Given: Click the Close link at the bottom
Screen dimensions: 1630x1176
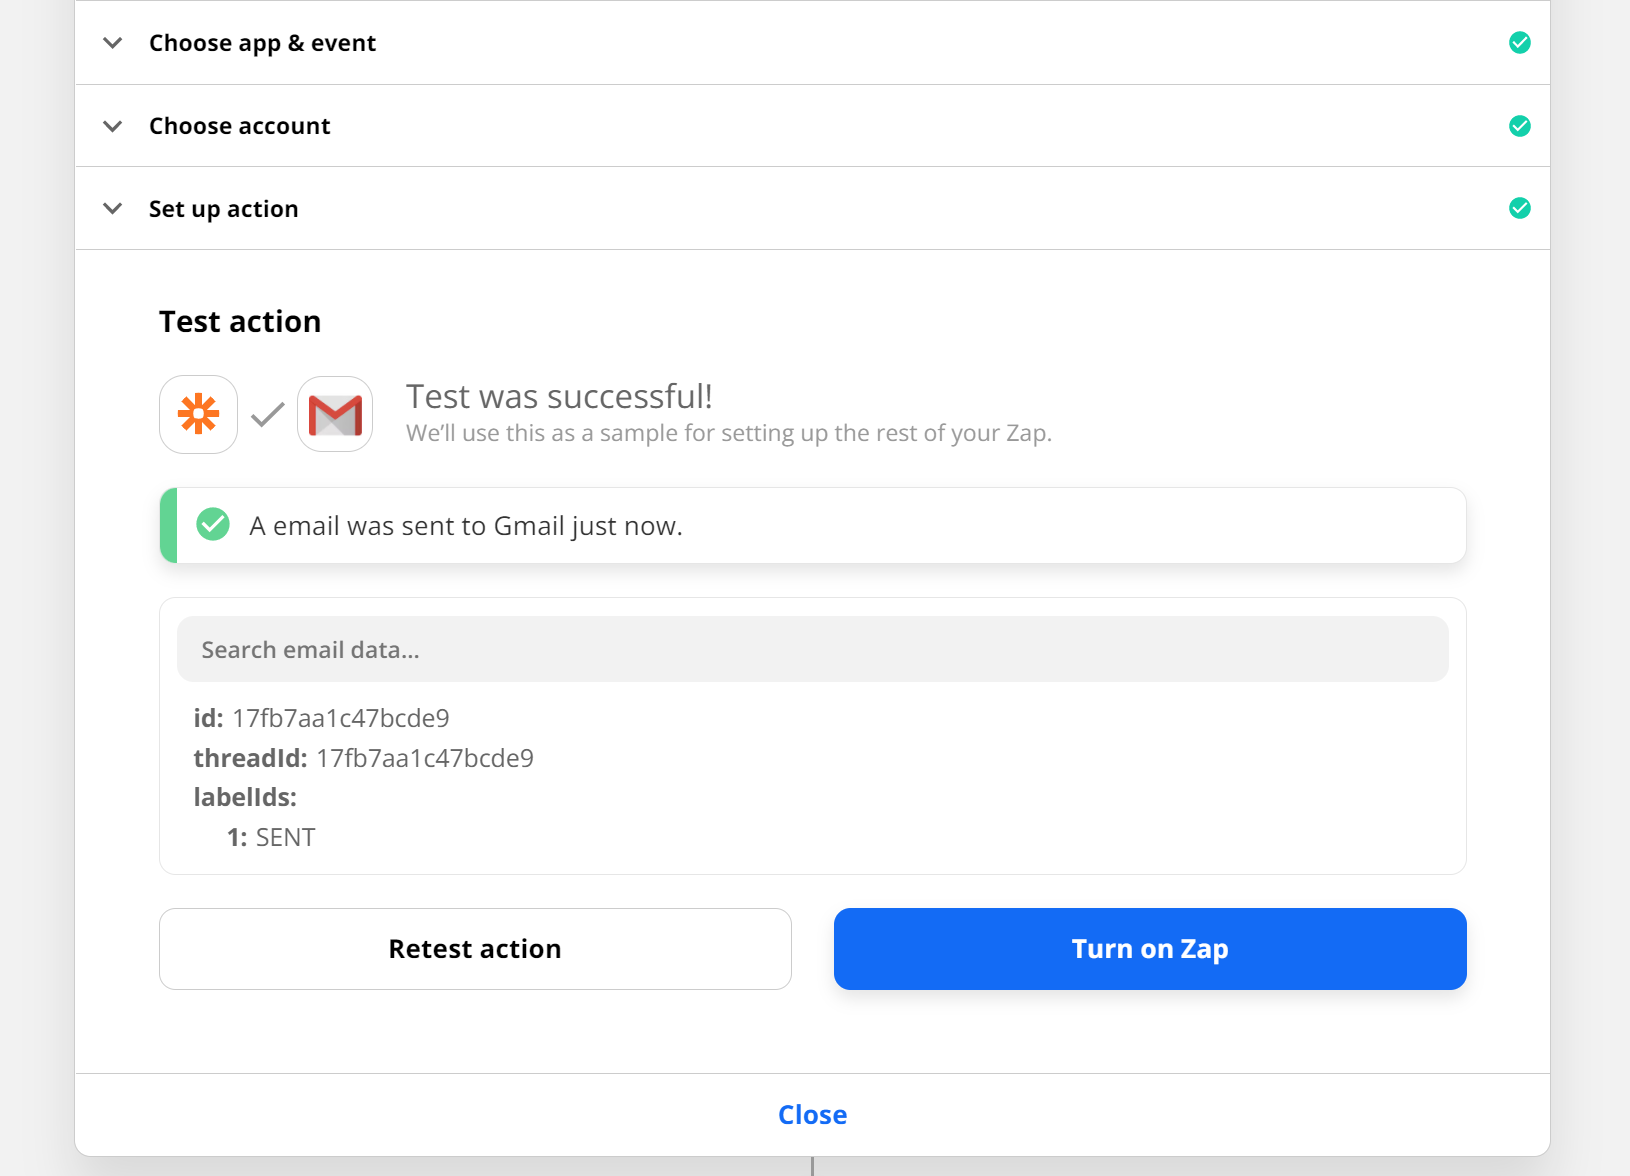Looking at the screenshot, I should [812, 1115].
